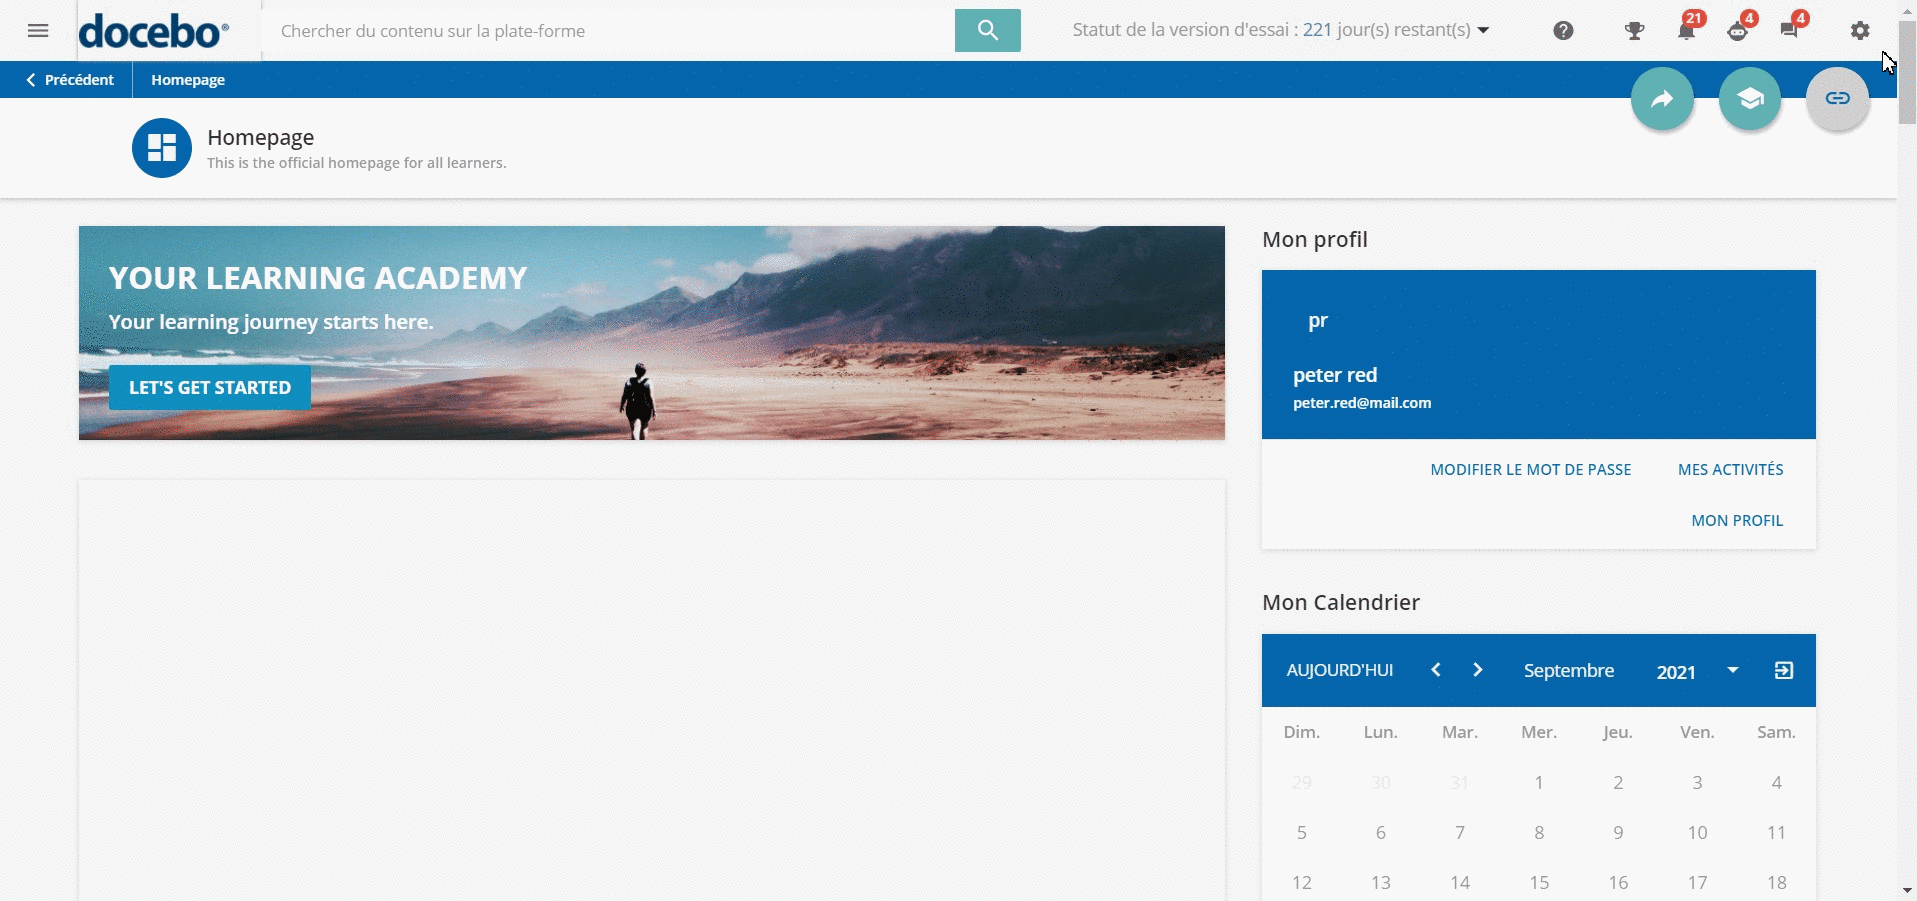The width and height of the screenshot is (1917, 901).
Task: Open the admin settings gear icon
Action: point(1859,31)
